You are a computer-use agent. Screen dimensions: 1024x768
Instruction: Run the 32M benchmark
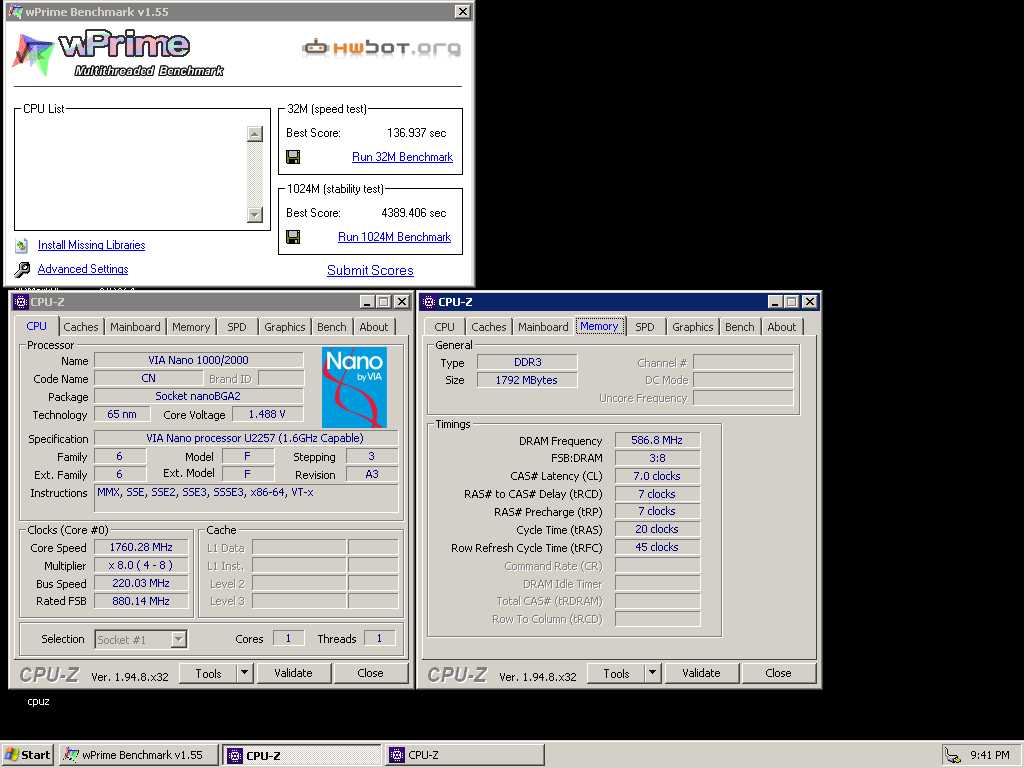click(x=402, y=157)
